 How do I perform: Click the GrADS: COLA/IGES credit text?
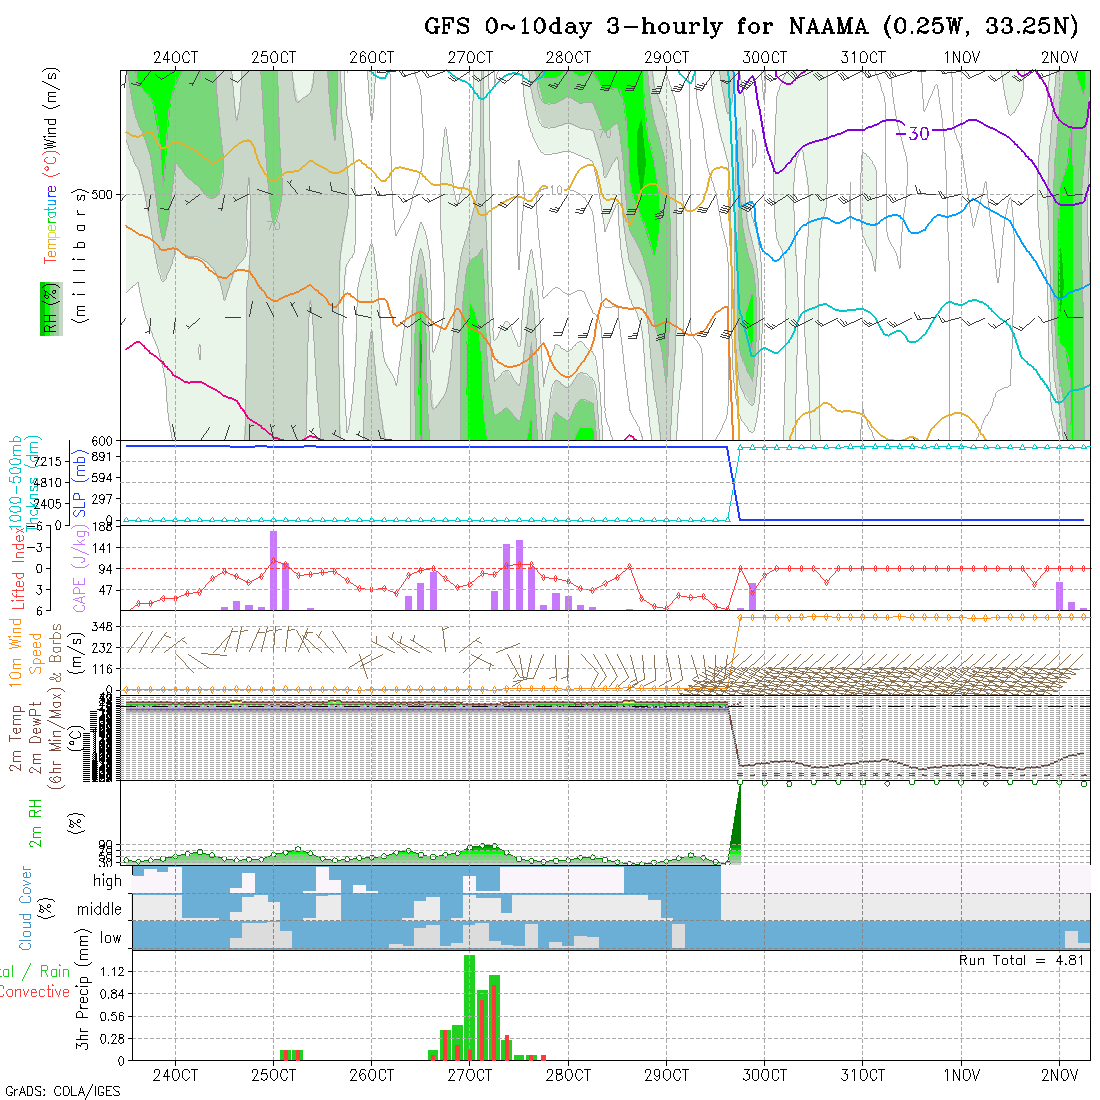pyautogui.click(x=62, y=1091)
